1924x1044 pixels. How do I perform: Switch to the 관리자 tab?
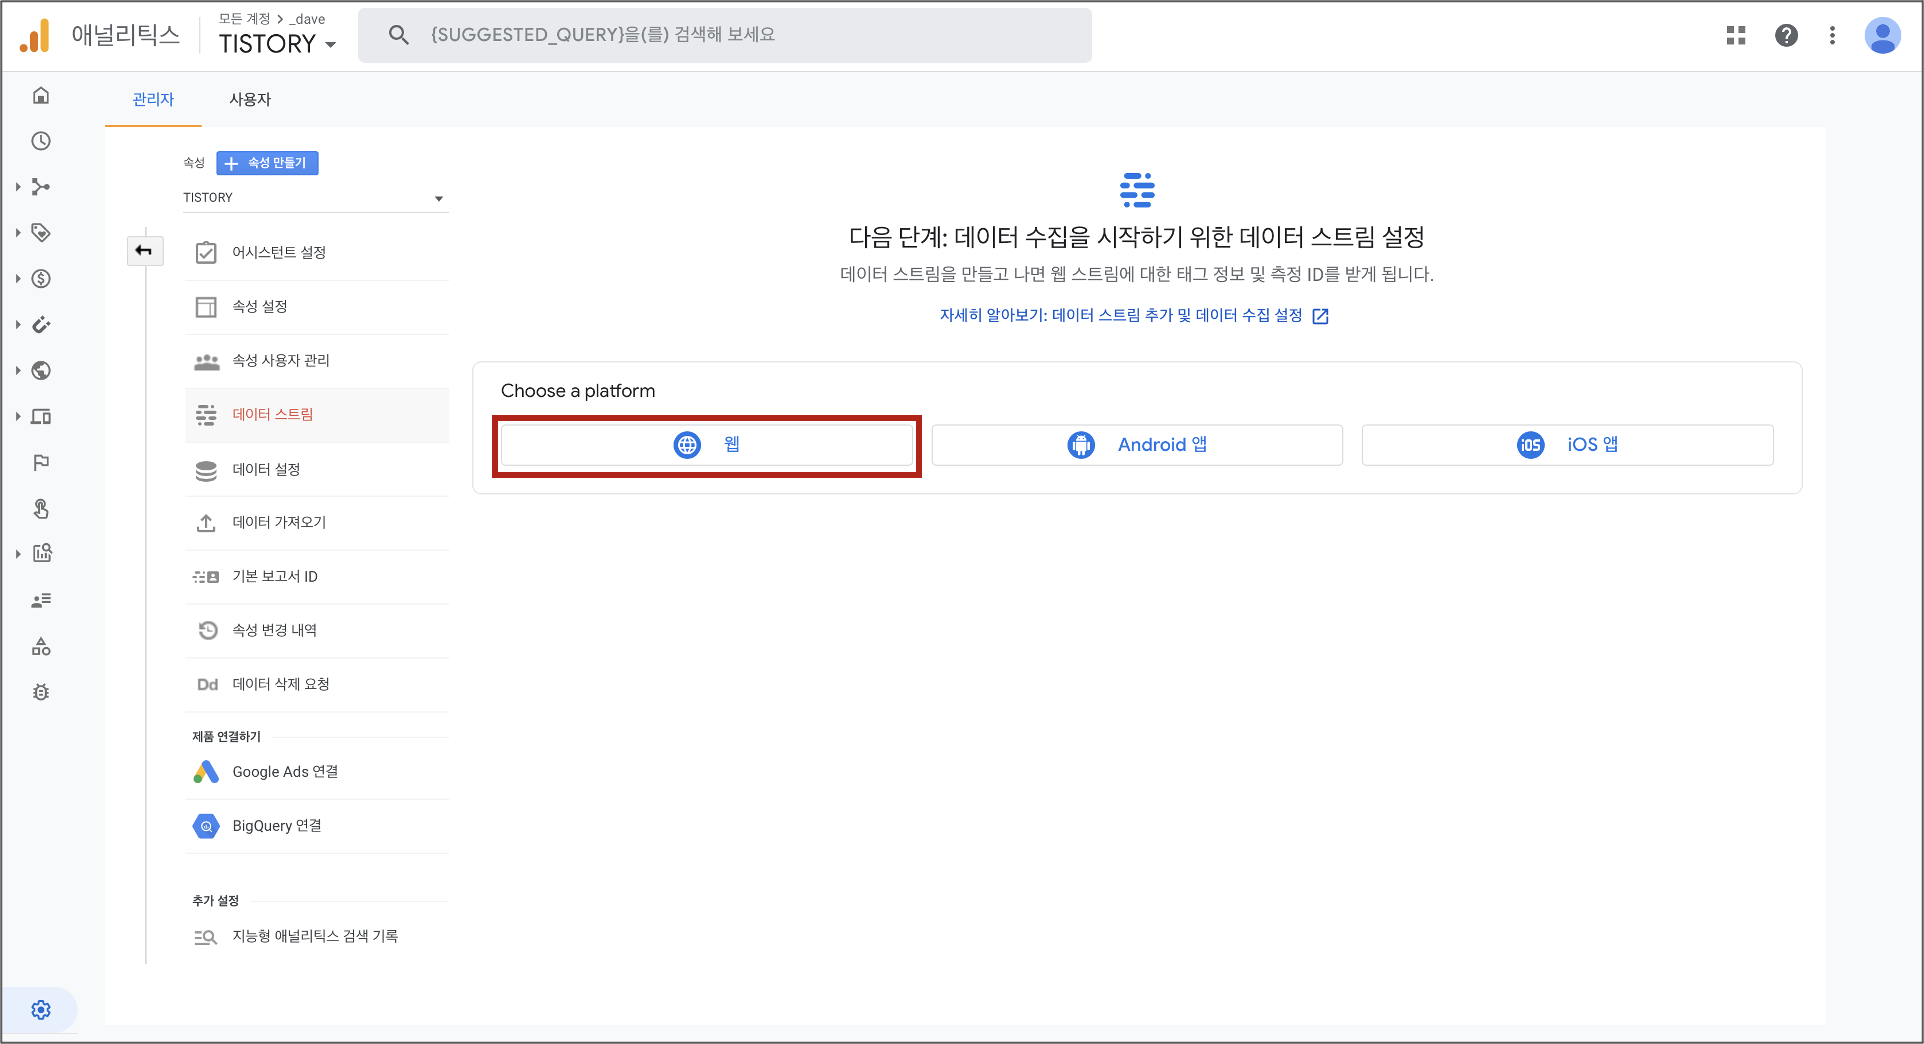[153, 99]
